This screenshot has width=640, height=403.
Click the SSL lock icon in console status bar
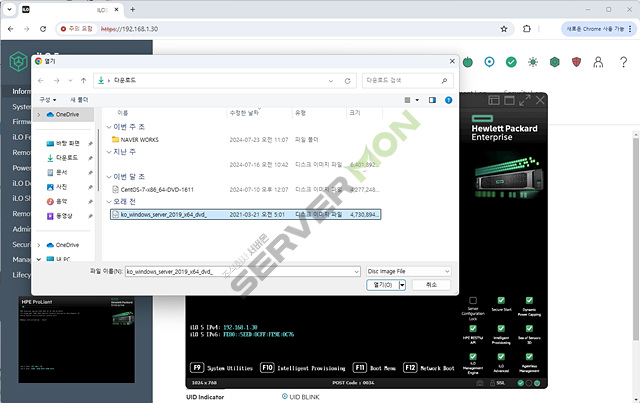pyautogui.click(x=492, y=383)
